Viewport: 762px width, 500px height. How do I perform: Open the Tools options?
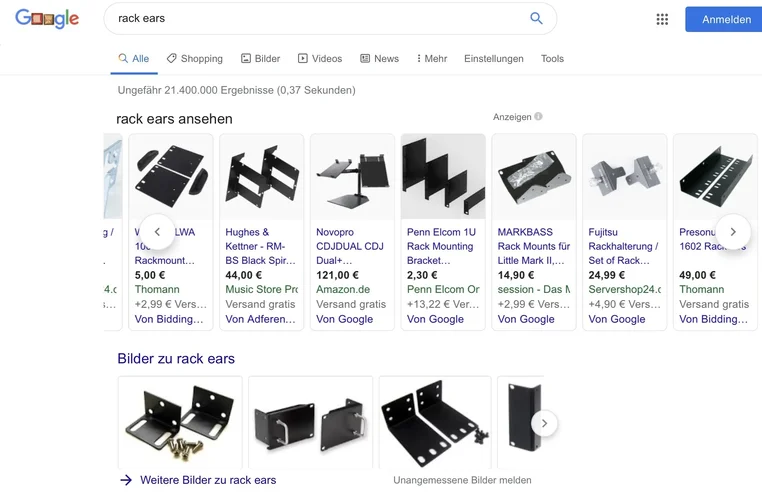pyautogui.click(x=552, y=59)
